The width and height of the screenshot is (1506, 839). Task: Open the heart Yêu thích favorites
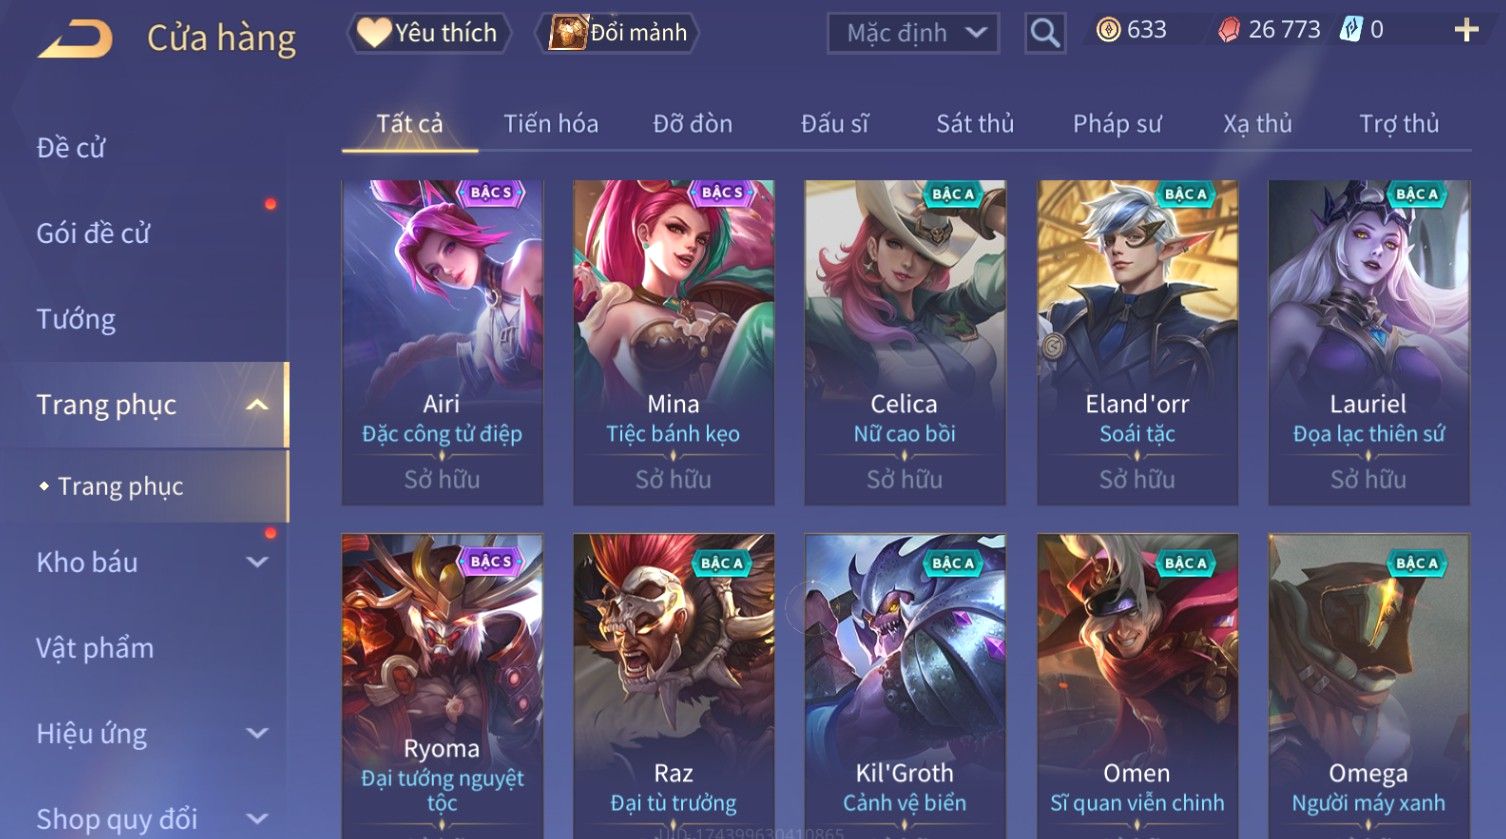click(428, 33)
